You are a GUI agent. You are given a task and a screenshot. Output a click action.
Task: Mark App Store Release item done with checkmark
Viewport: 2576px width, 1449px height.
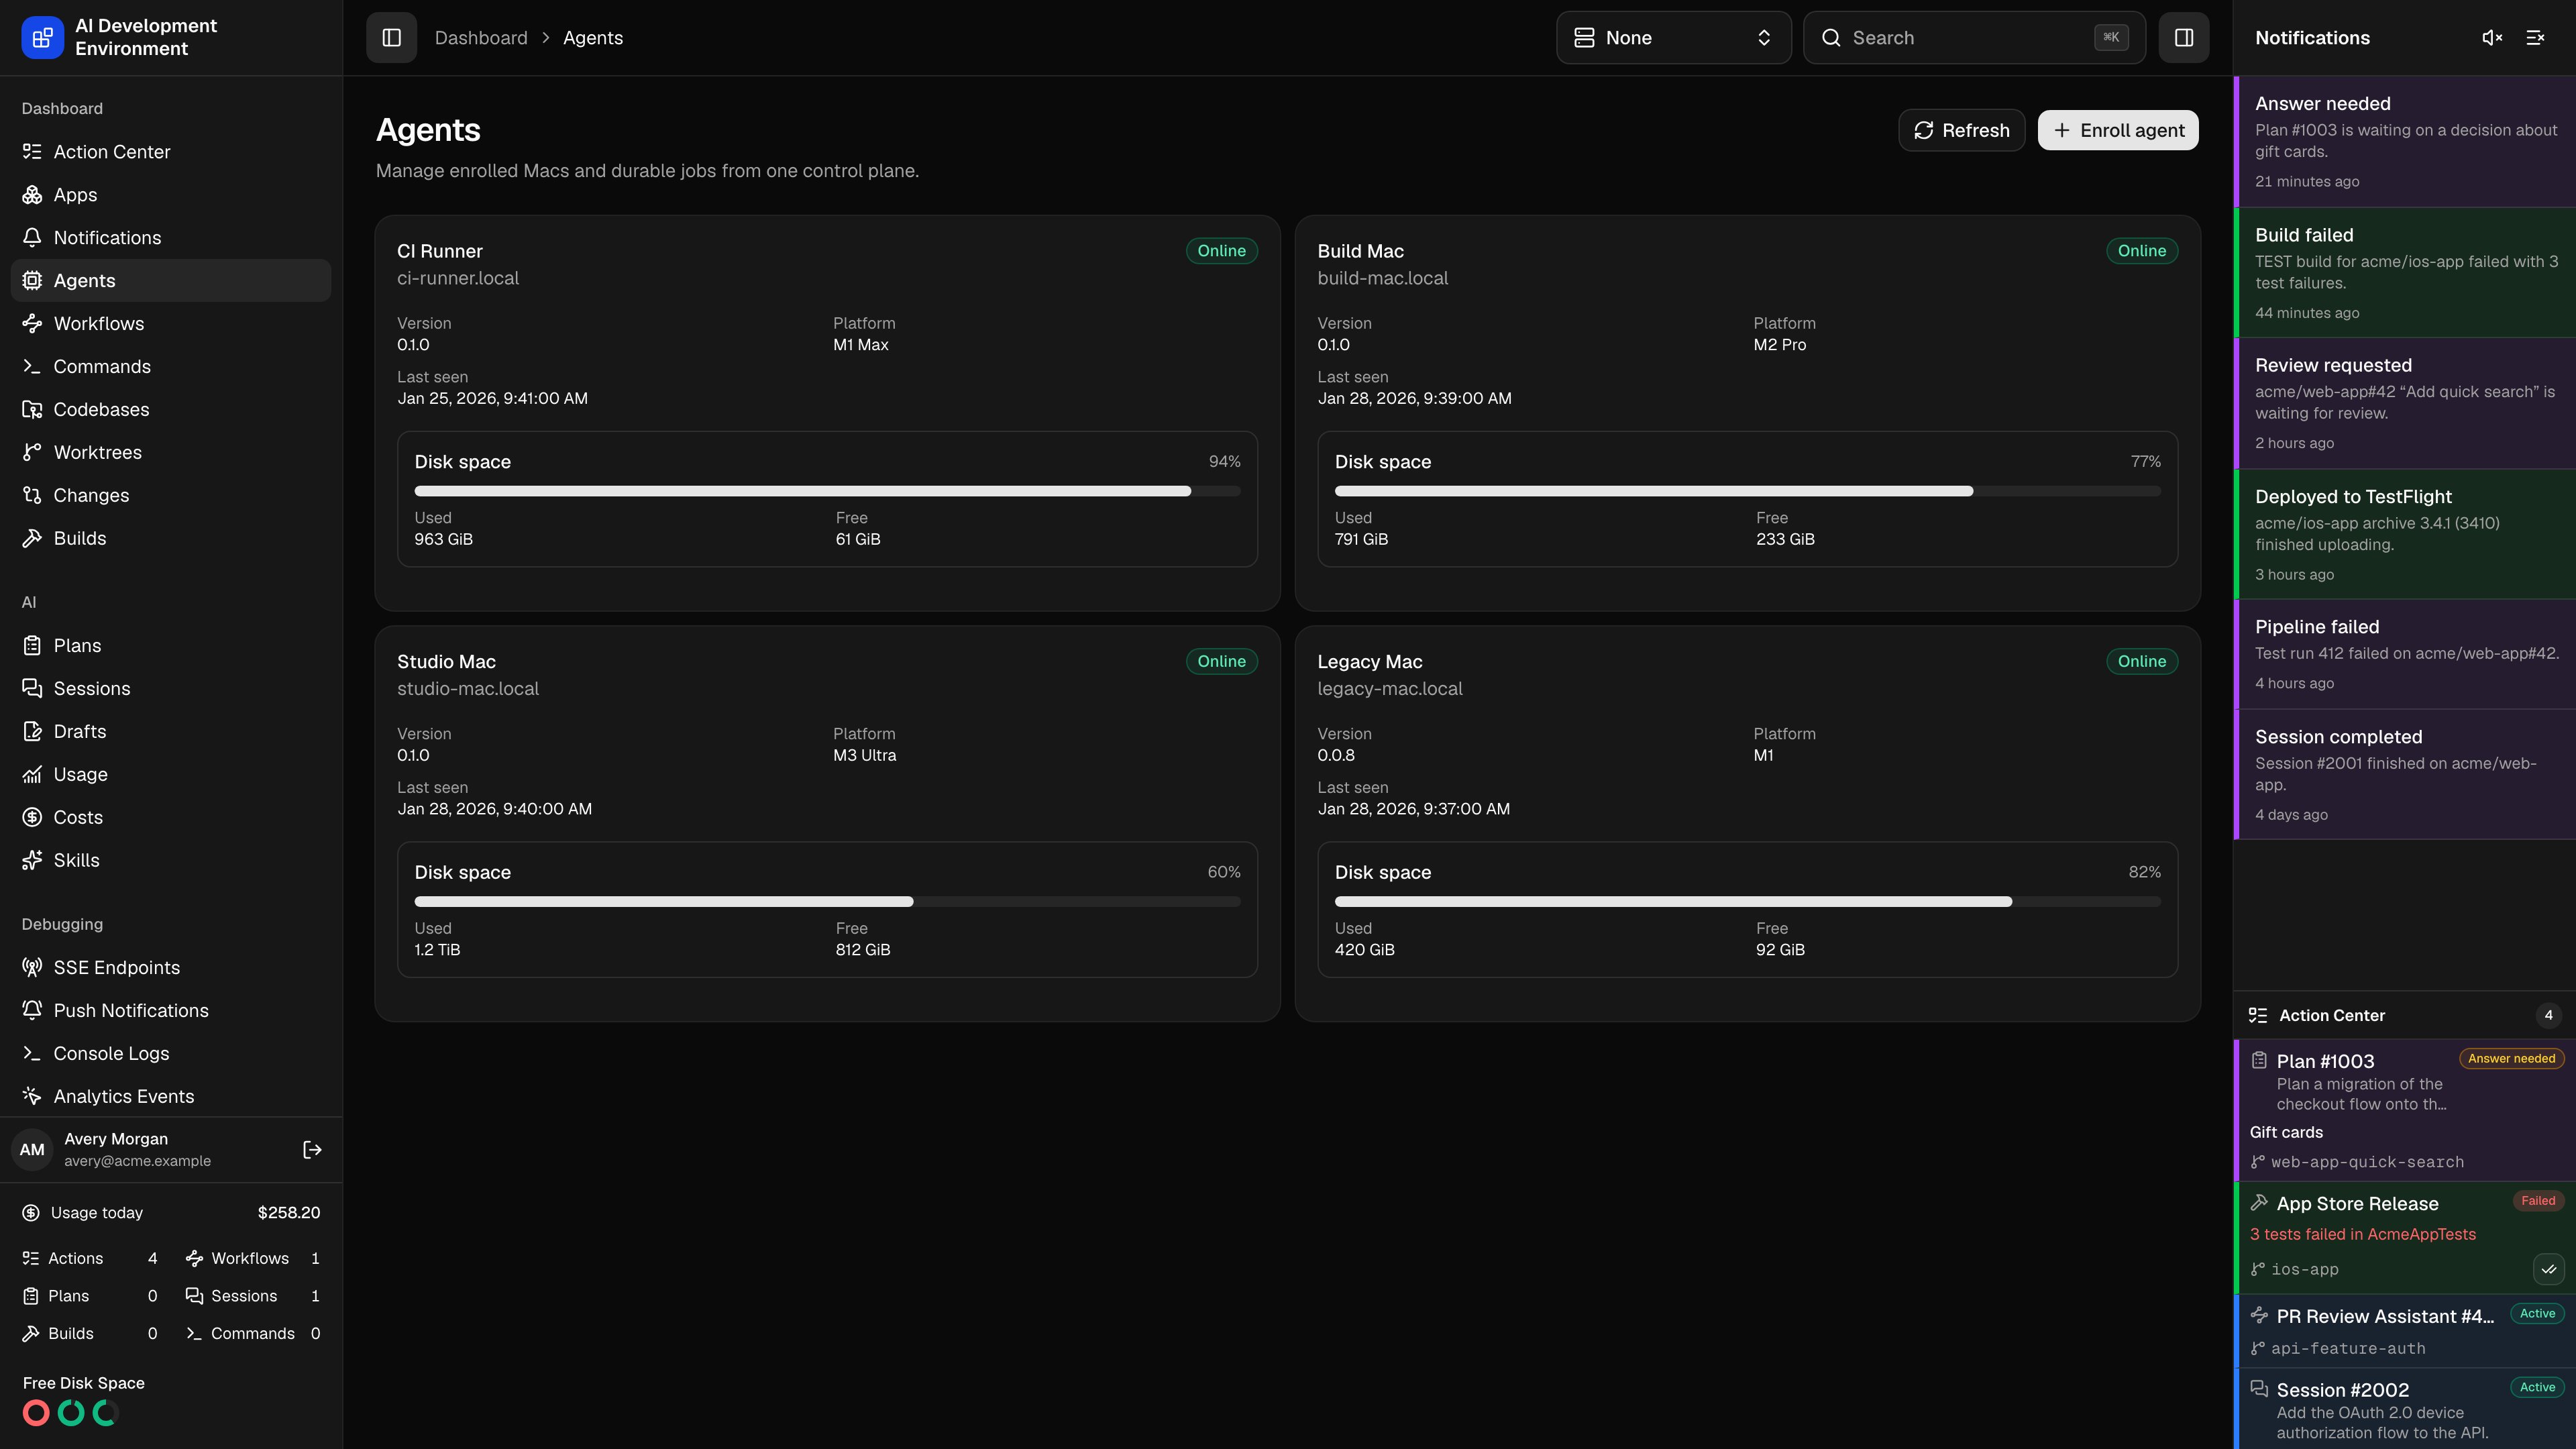[x=2548, y=1269]
